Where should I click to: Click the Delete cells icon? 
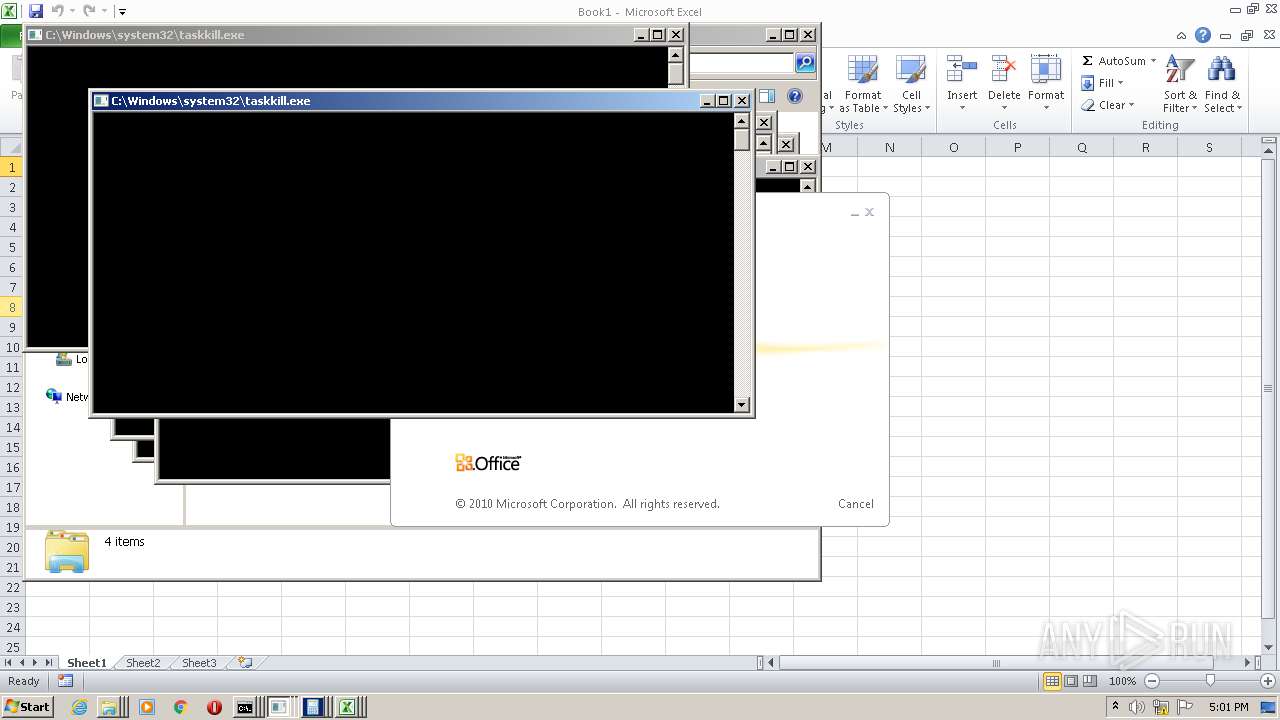(1003, 70)
